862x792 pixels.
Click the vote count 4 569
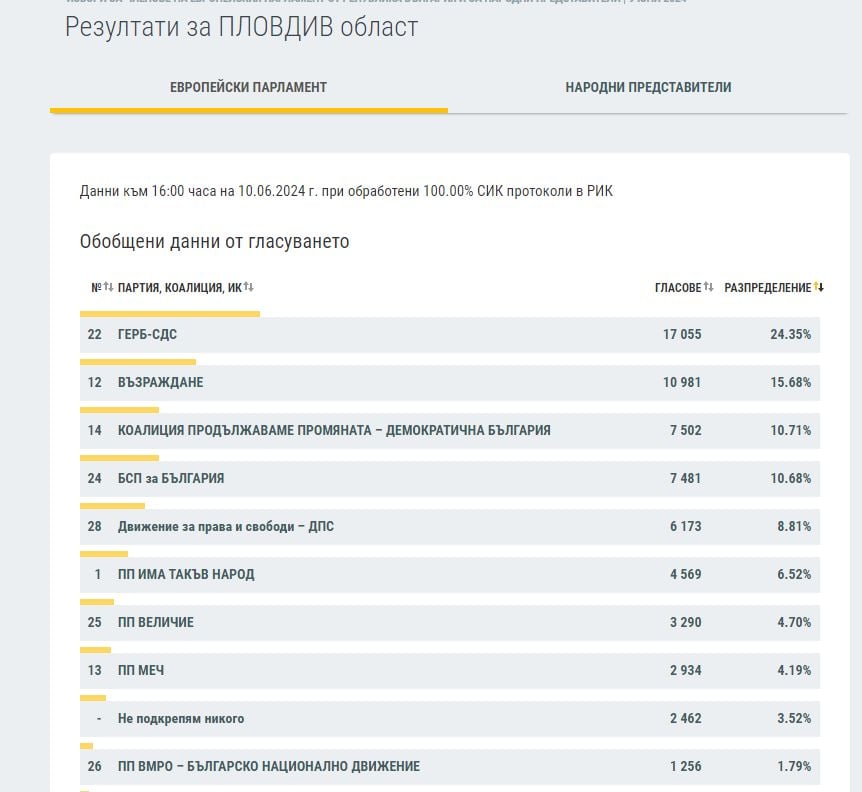tap(686, 574)
